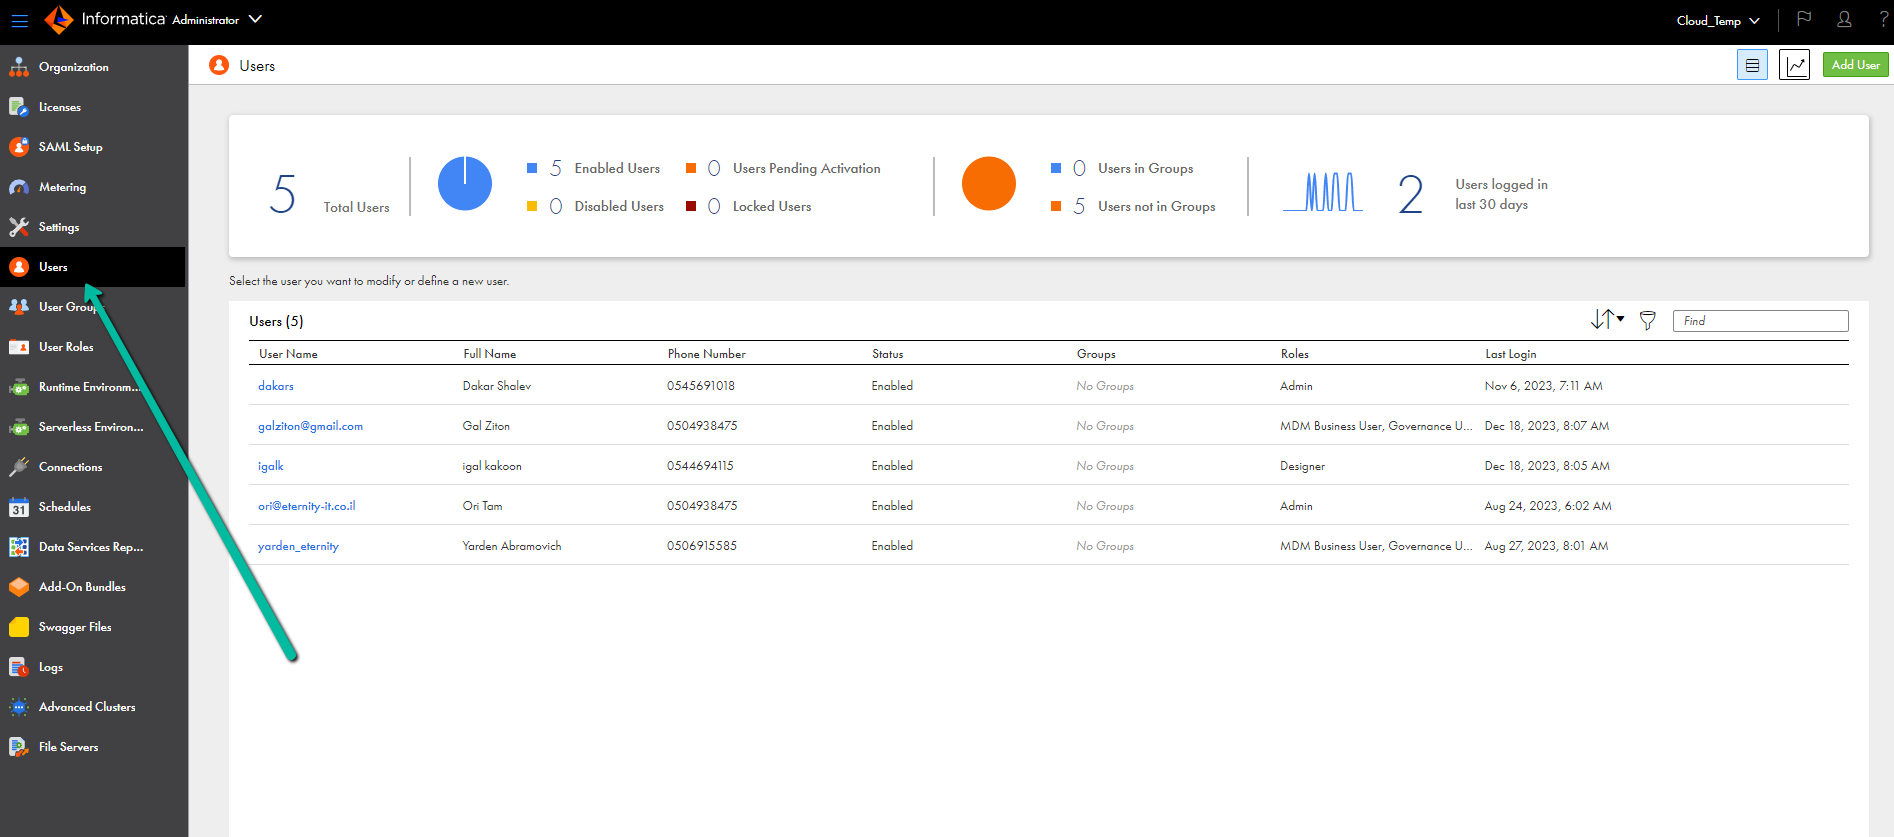1894x837 pixels.
Task: Go to SAML Setup in sidebar
Action: [70, 147]
